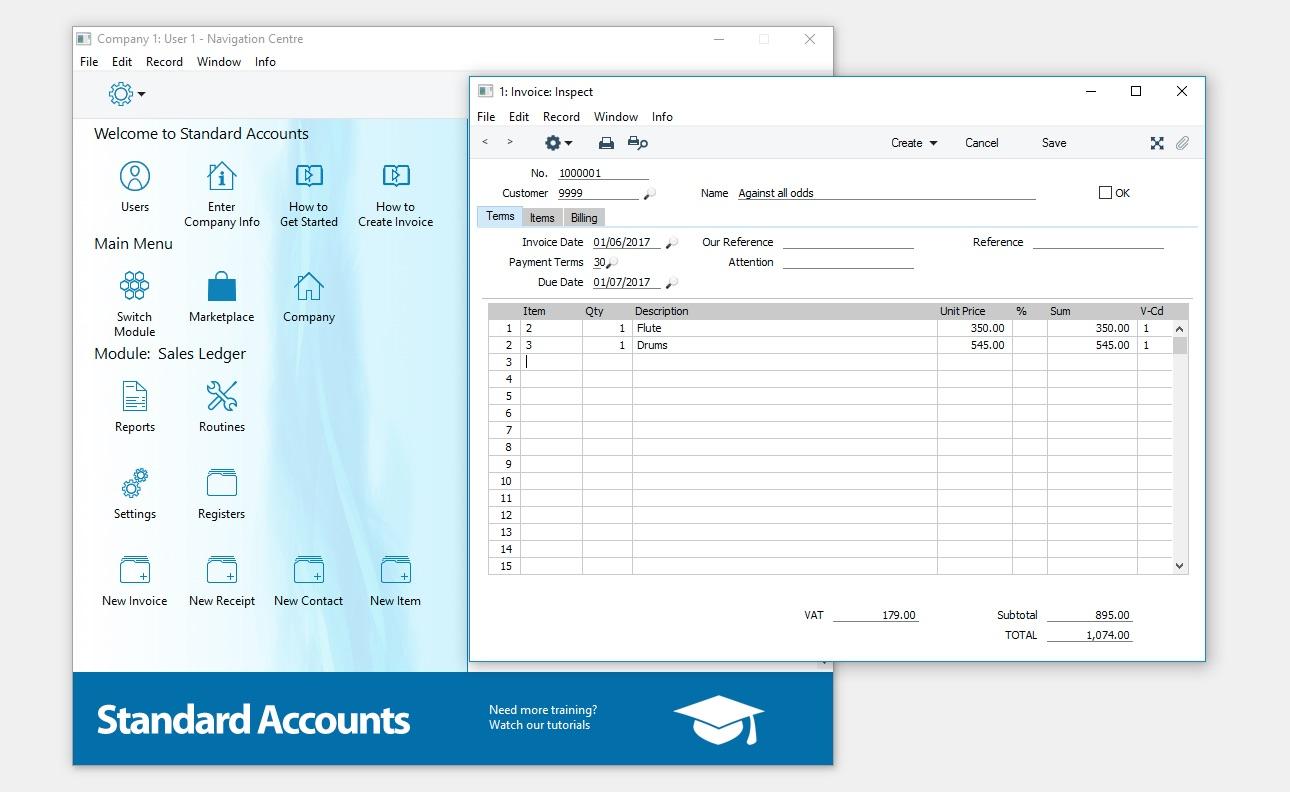The height and width of the screenshot is (792, 1290).
Task: Click the Item cell of row 3
Action: coord(551,362)
